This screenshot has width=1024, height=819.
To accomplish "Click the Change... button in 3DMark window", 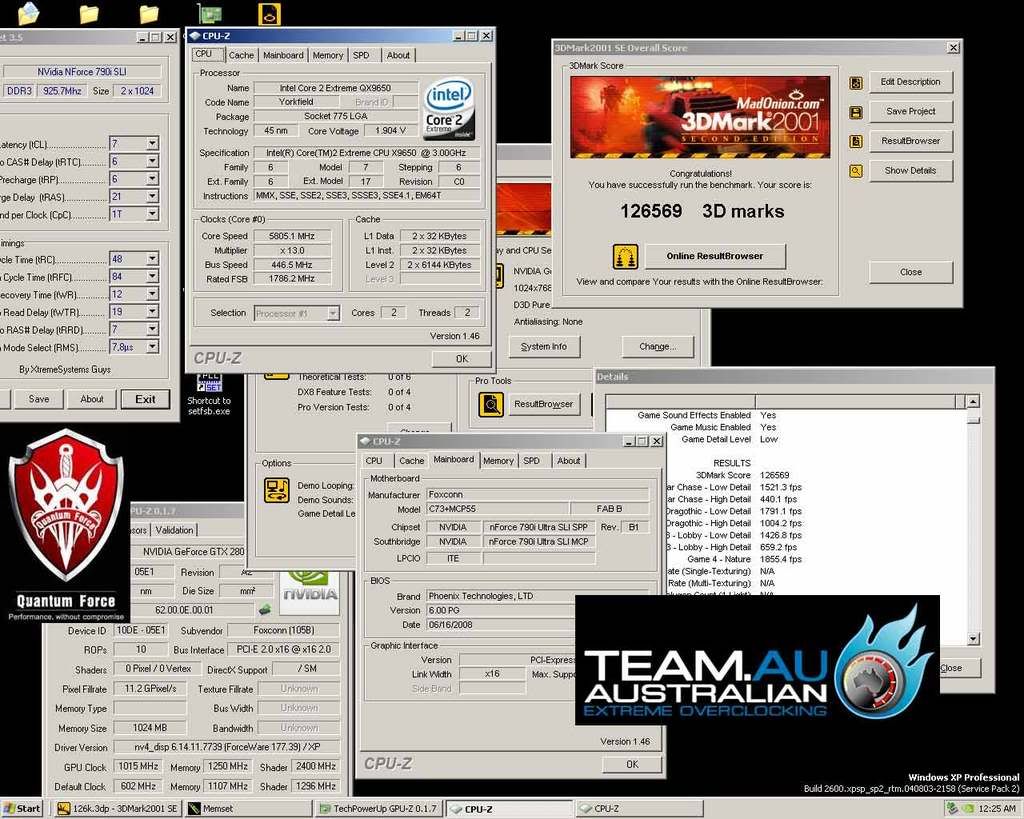I will pyautogui.click(x=658, y=347).
